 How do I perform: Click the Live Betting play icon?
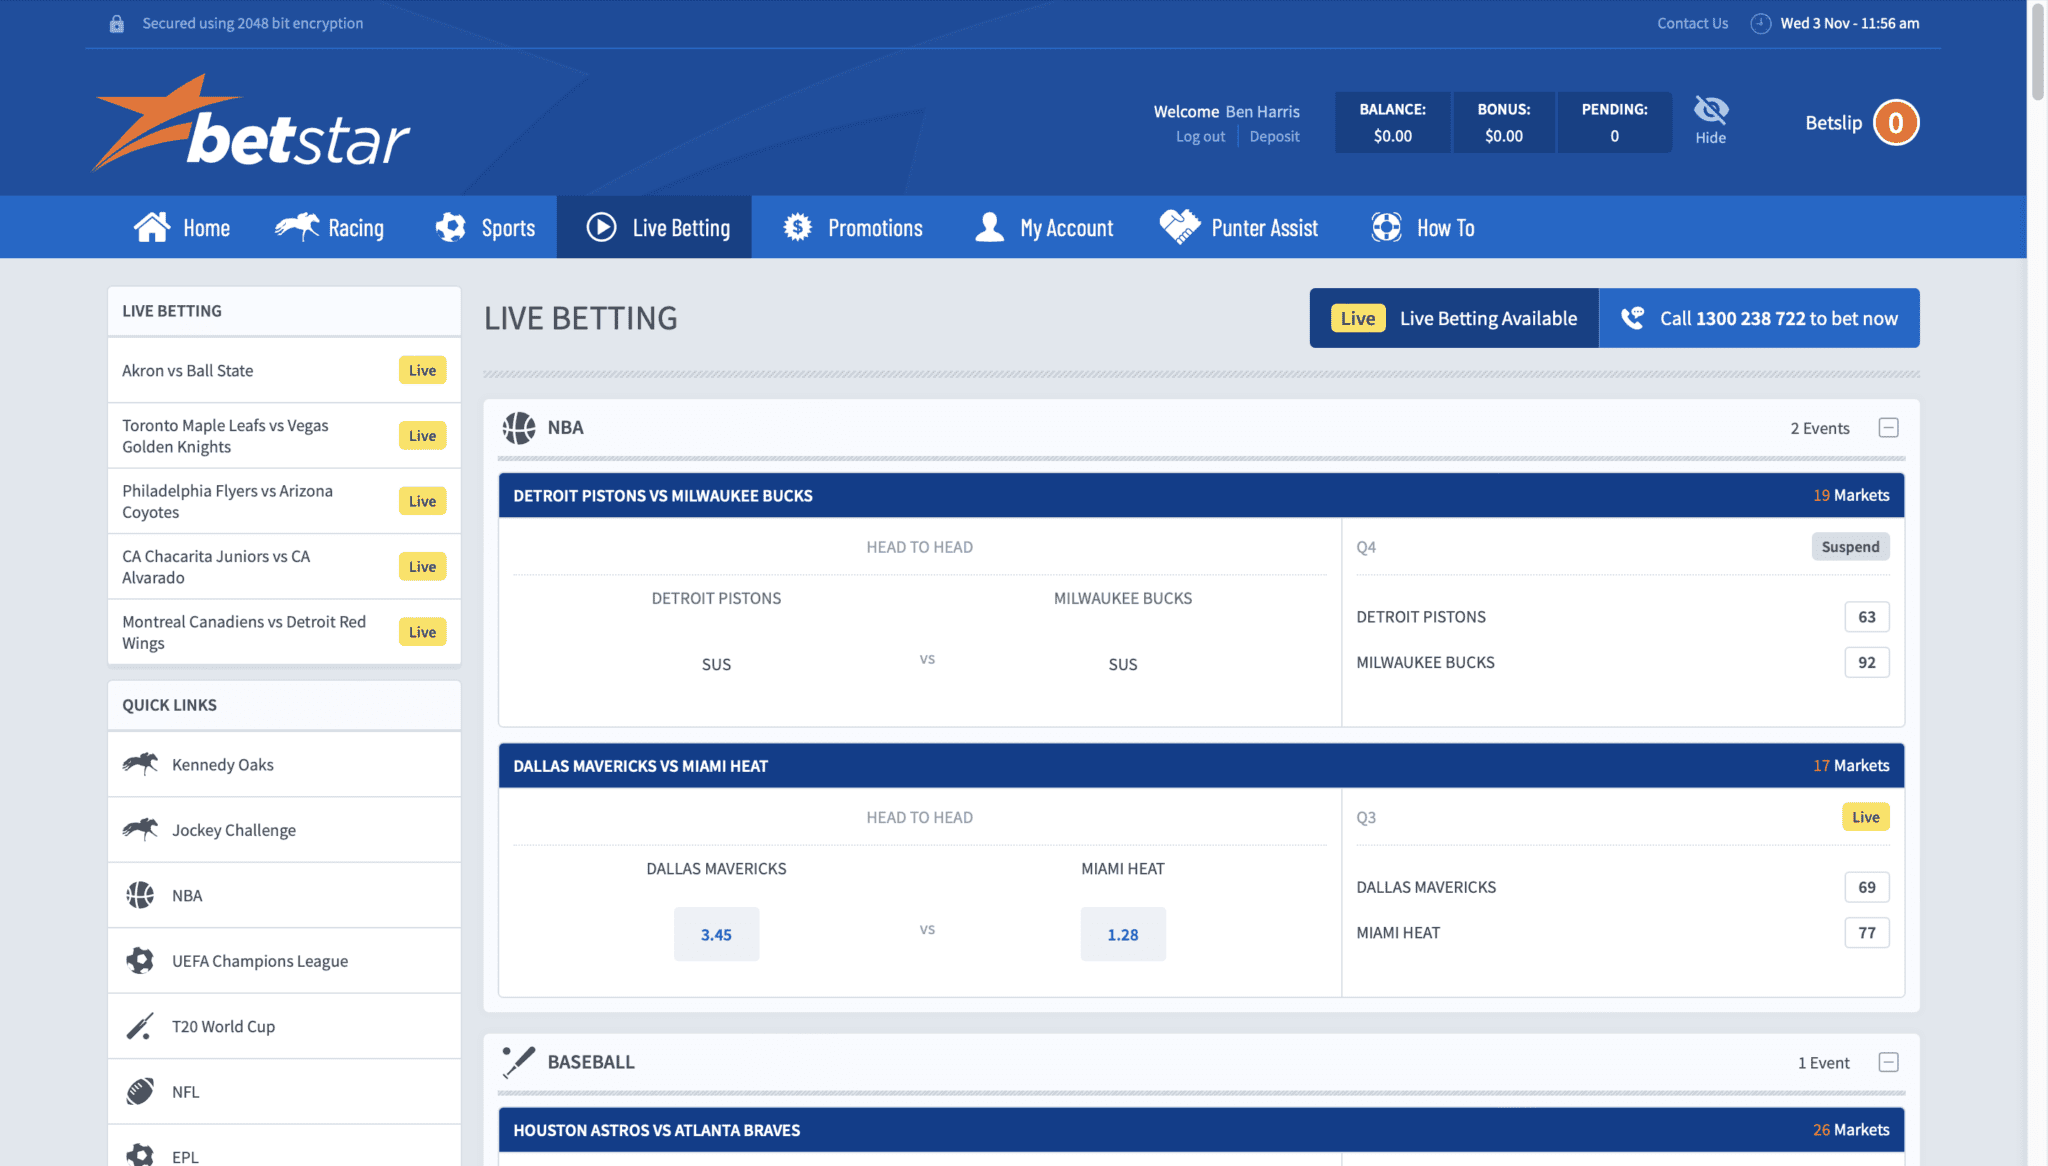601,227
